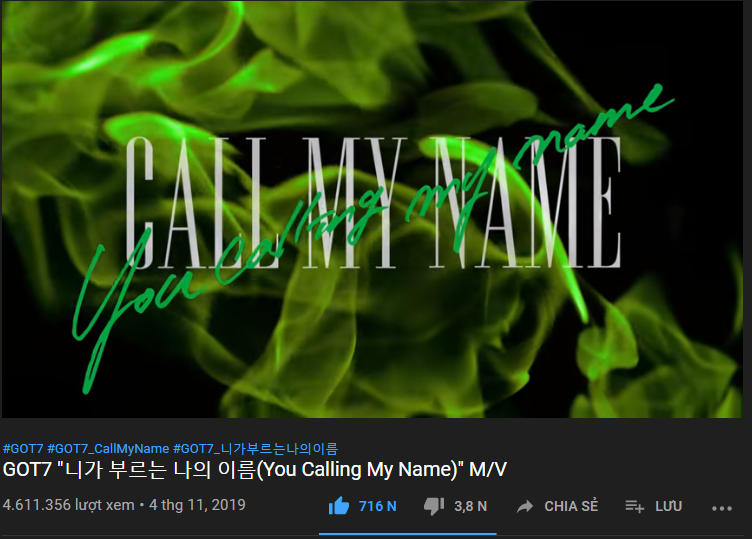The width and height of the screenshot is (752, 539).
Task: Open the three-dot more actions menu
Action: 722,508
